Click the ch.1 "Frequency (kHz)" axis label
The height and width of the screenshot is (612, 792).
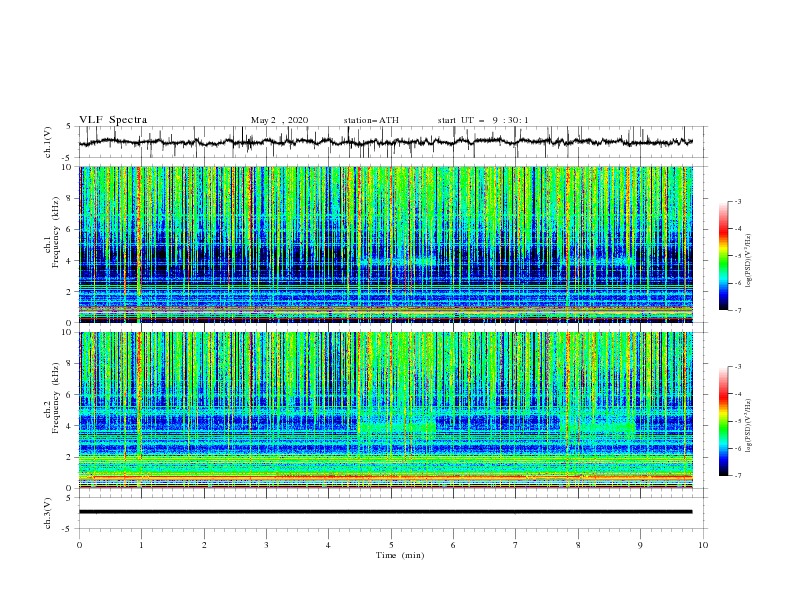click(56, 232)
